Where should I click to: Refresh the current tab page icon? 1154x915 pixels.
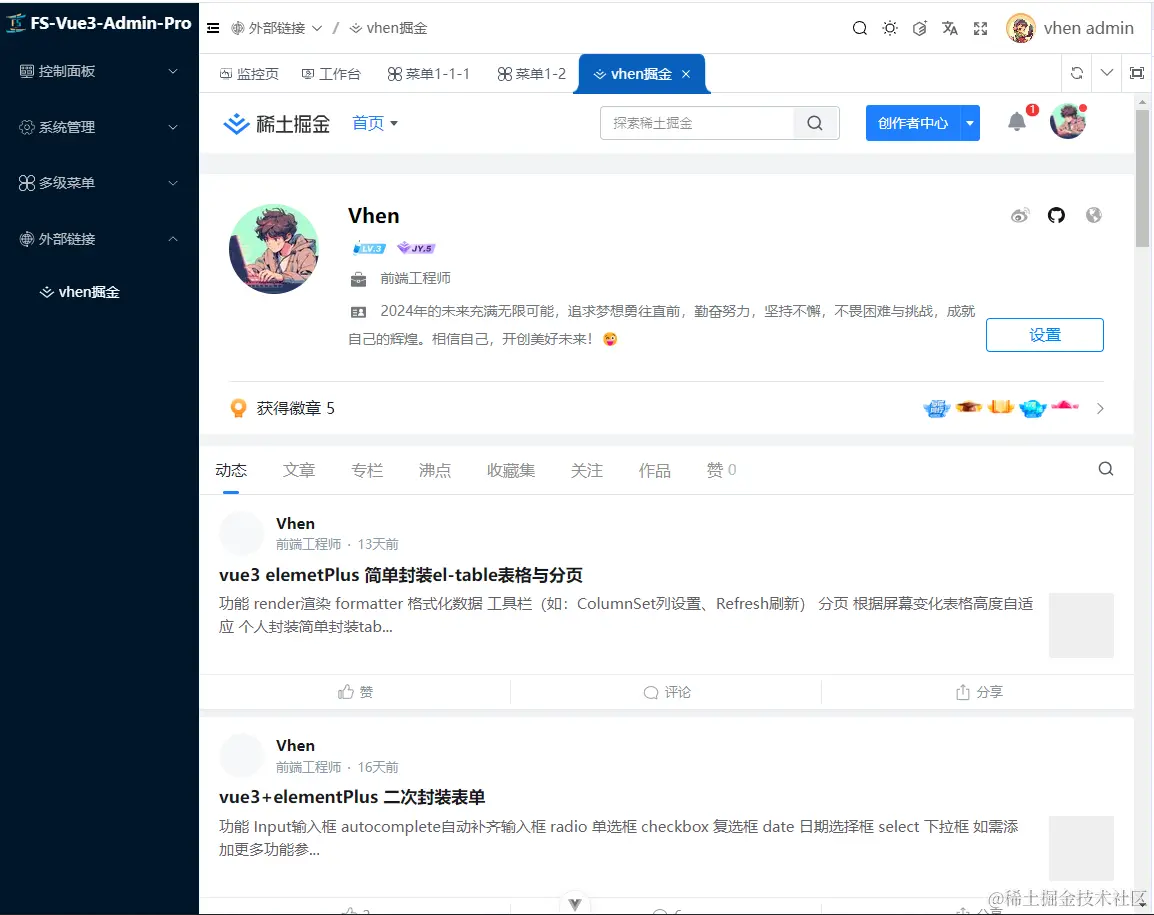1077,73
